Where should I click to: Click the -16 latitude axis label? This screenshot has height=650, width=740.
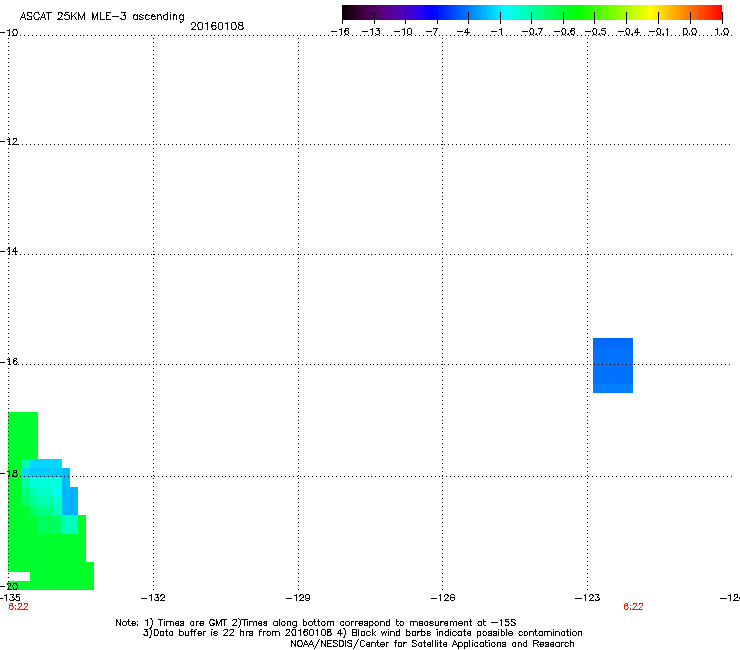(x=9, y=362)
